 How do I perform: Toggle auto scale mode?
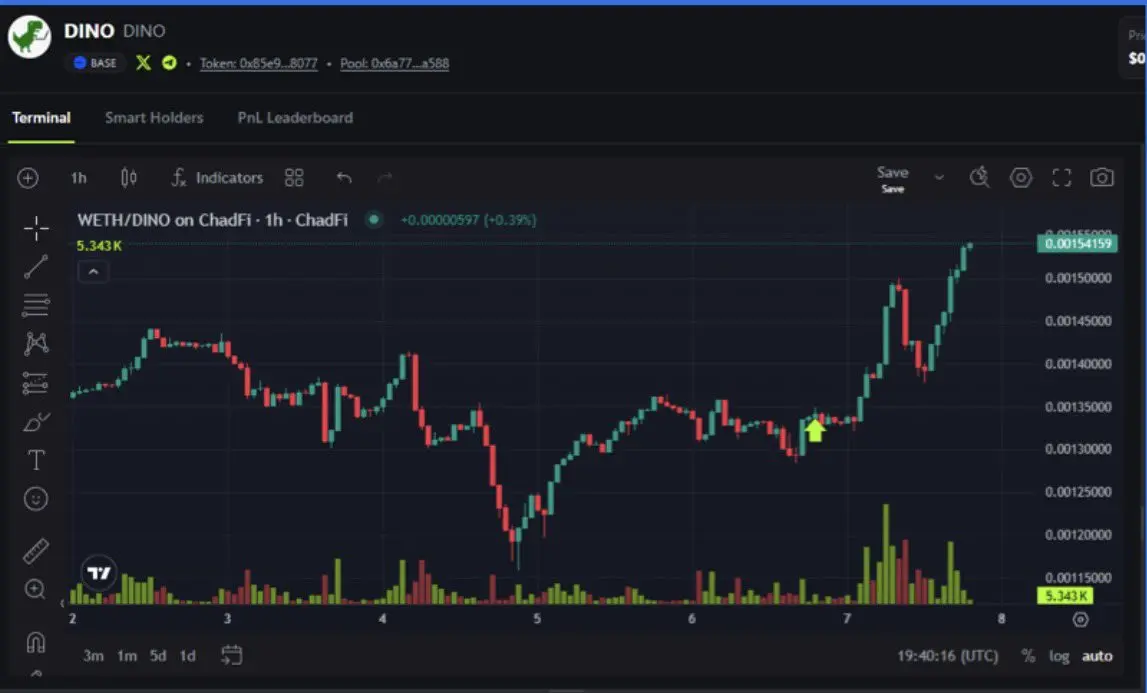point(1097,656)
